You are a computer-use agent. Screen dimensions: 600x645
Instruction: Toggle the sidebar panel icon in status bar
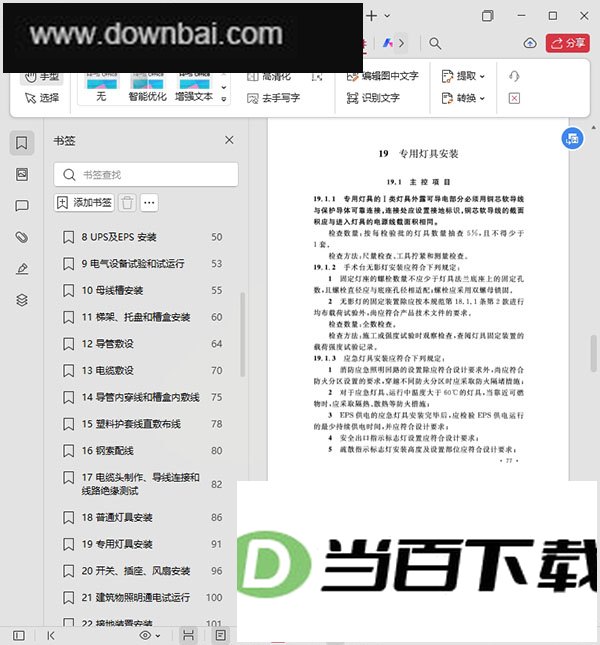pyautogui.click(x=19, y=636)
